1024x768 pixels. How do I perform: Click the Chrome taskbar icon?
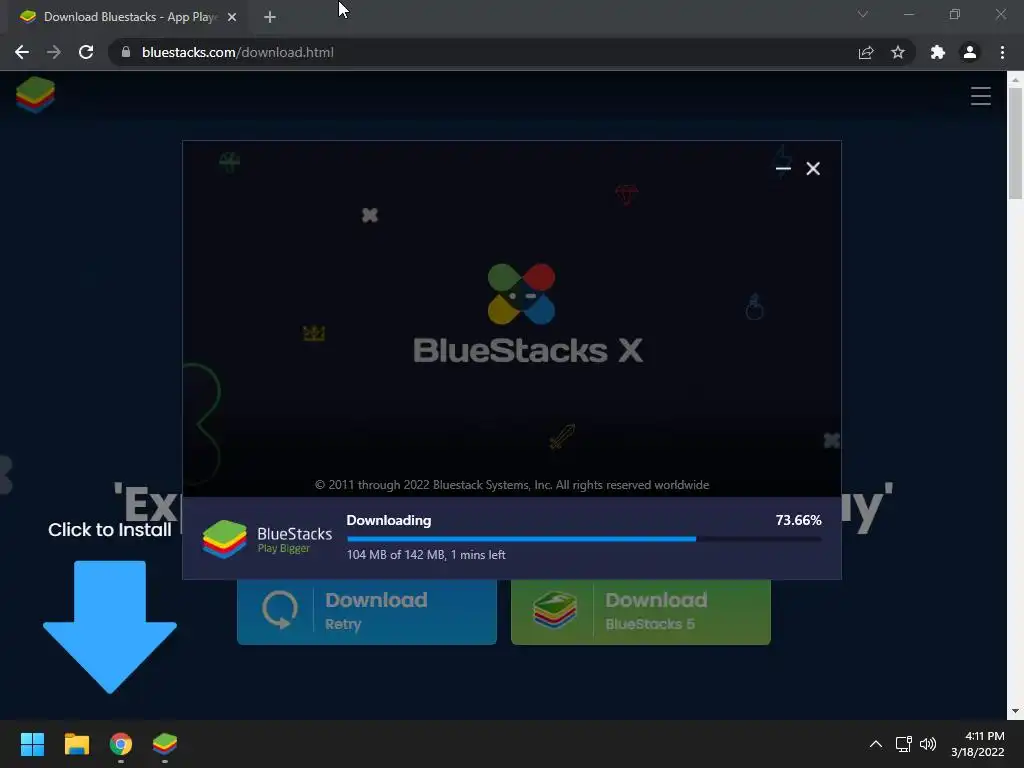121,744
